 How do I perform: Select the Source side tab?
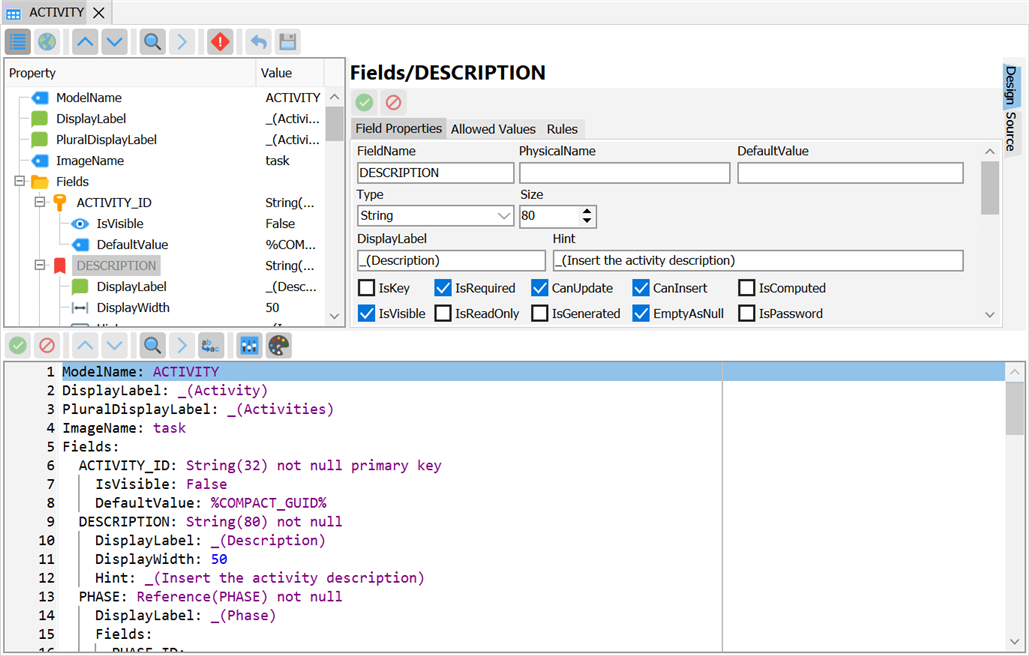[x=1011, y=131]
